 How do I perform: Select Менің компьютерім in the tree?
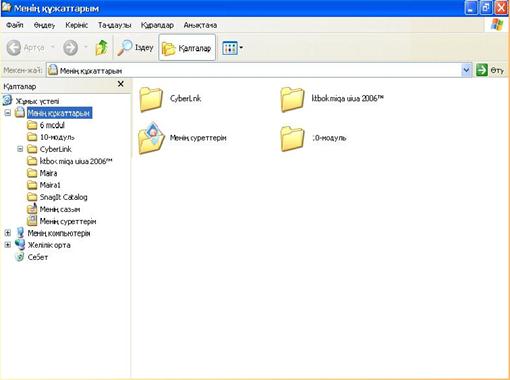pyautogui.click(x=59, y=233)
